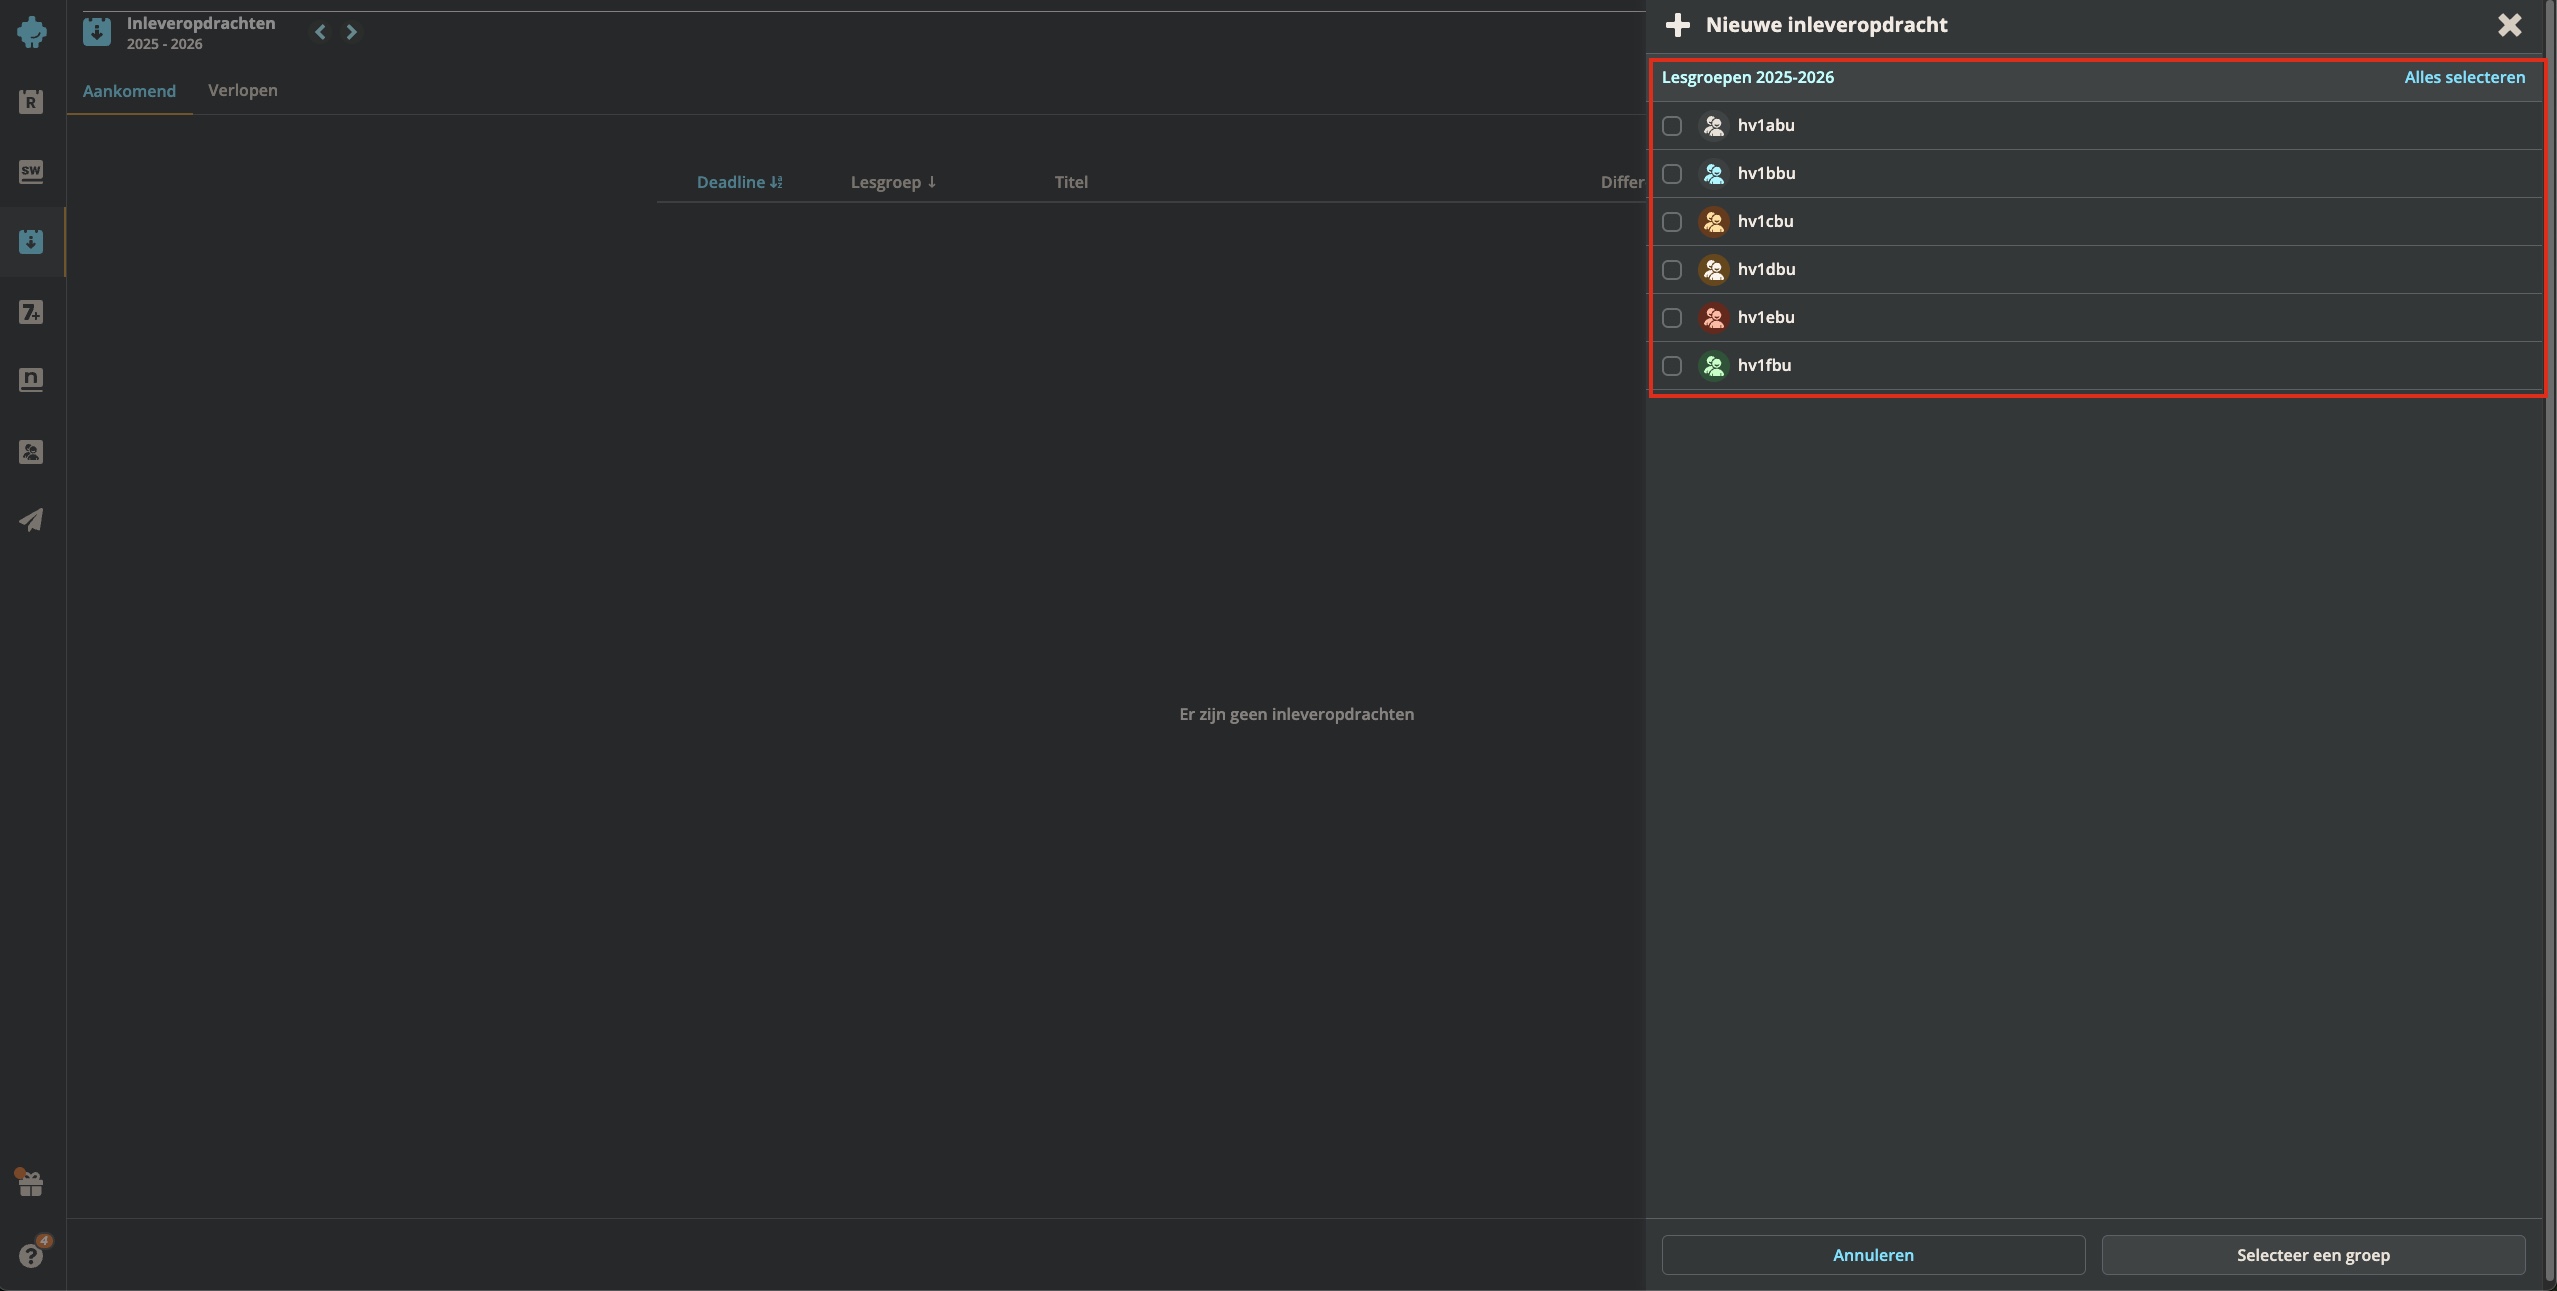Open the gift box icon

31,1184
